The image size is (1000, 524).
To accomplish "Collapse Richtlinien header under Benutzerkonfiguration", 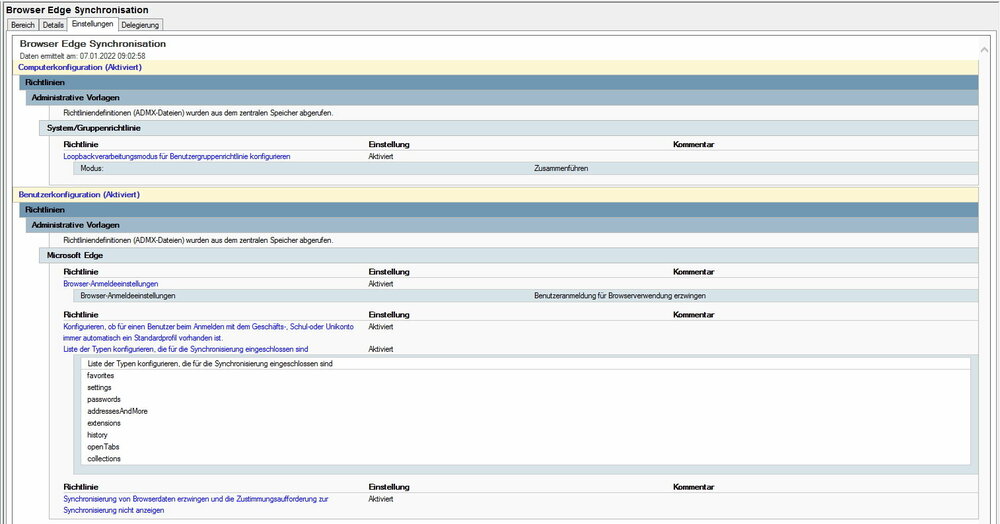I will [45, 210].
